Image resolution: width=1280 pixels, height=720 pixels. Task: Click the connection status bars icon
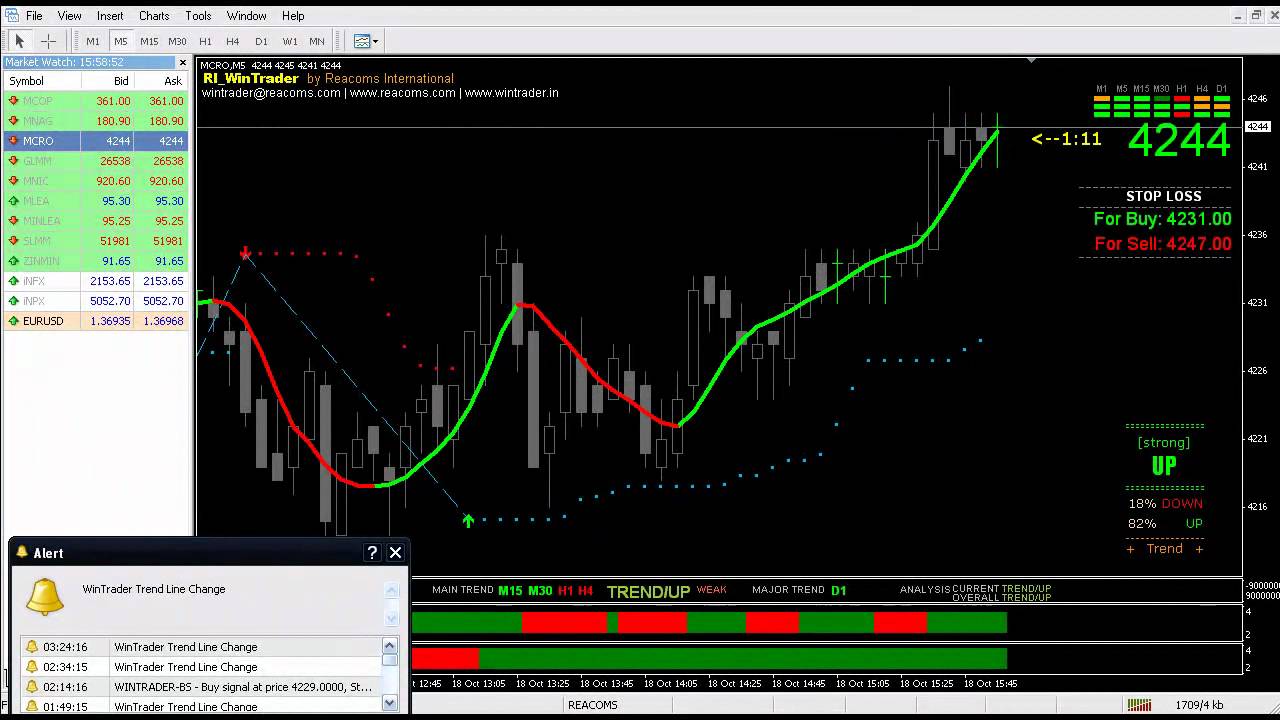(x=1138, y=705)
